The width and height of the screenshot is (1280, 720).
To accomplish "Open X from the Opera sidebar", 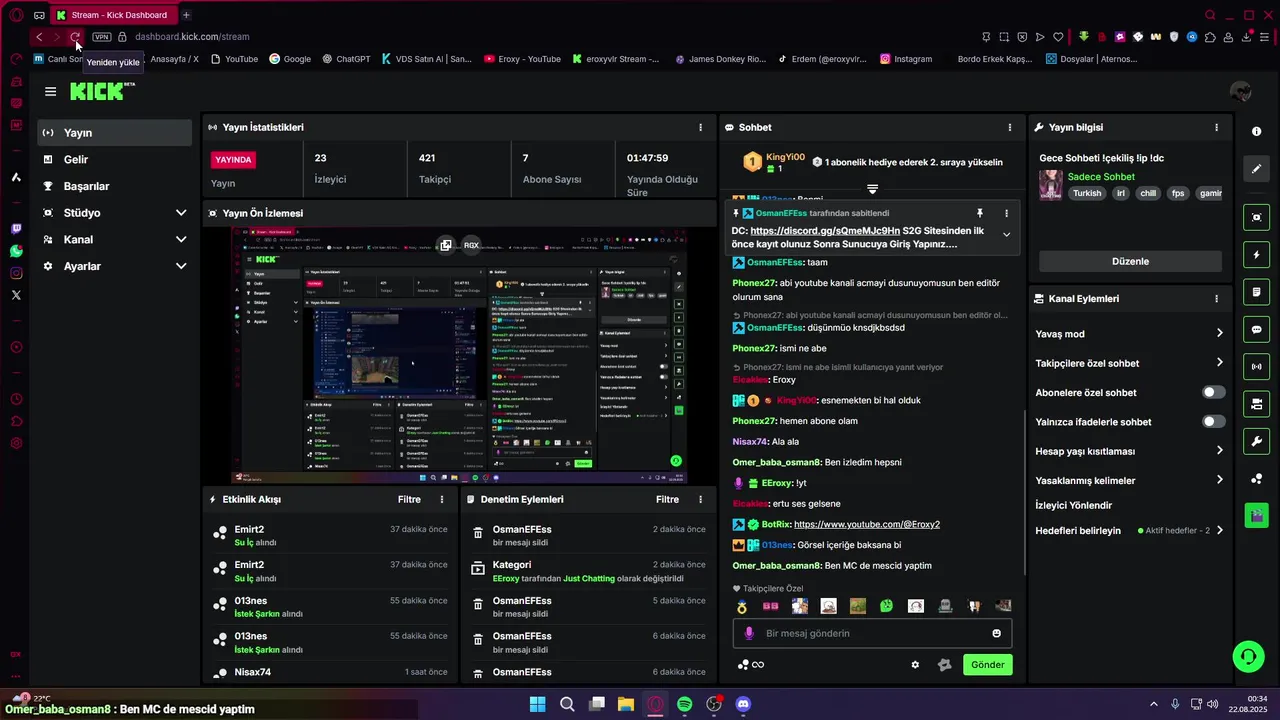I will [16, 295].
